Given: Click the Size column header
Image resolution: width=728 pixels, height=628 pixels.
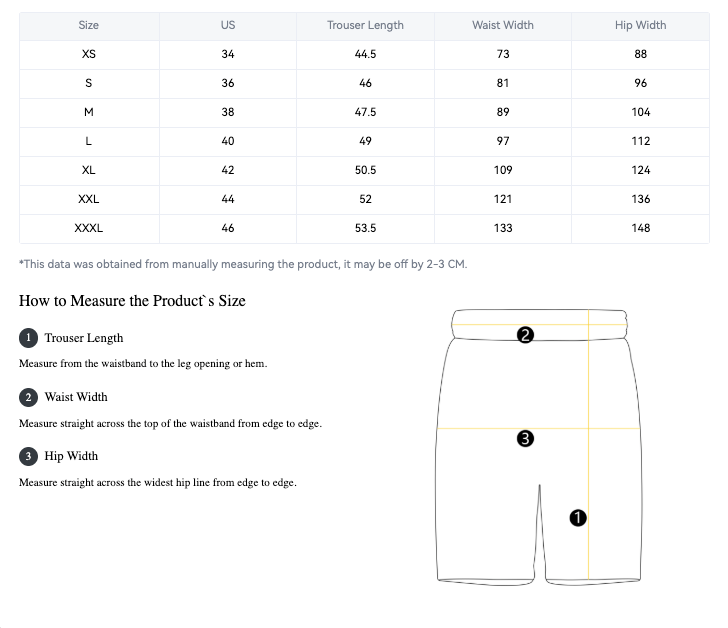Looking at the screenshot, I should click(x=89, y=25).
